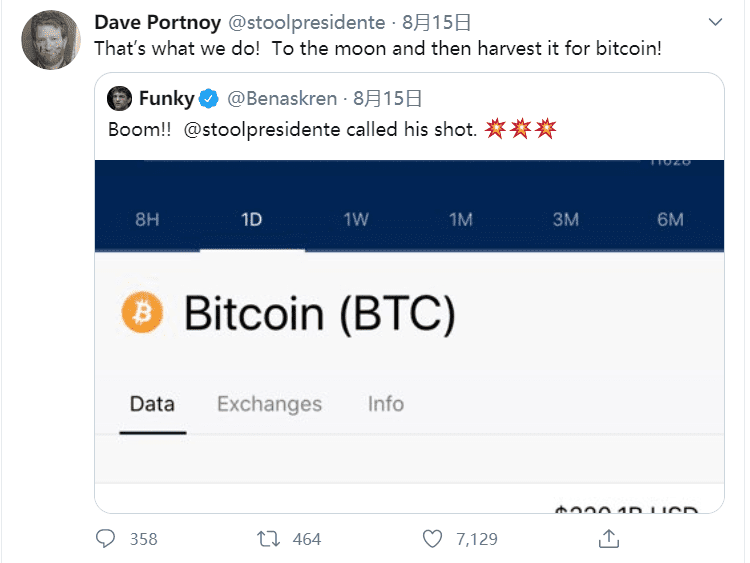The image size is (750, 563).
Task: Open Dave Portnoy's profile avatar
Action: coord(51,40)
